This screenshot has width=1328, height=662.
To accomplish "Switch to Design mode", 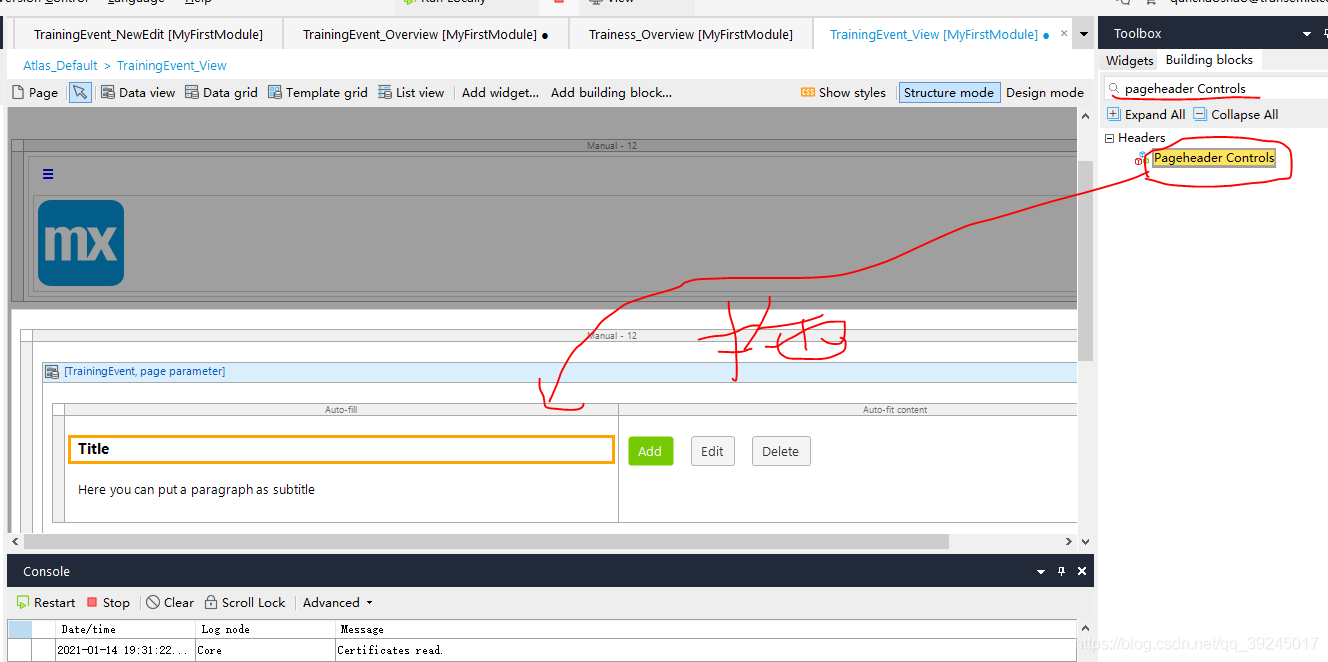I will (1044, 93).
